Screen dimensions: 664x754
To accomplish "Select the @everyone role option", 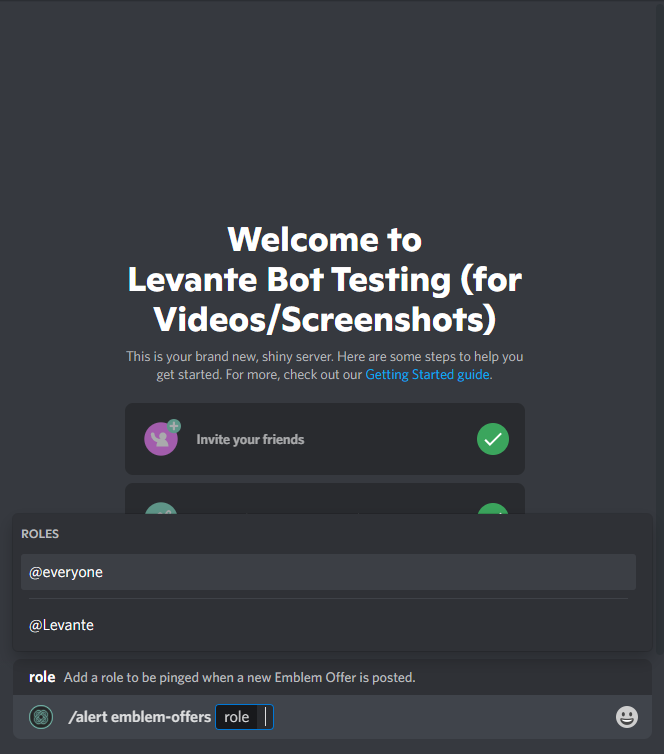I will coord(328,572).
